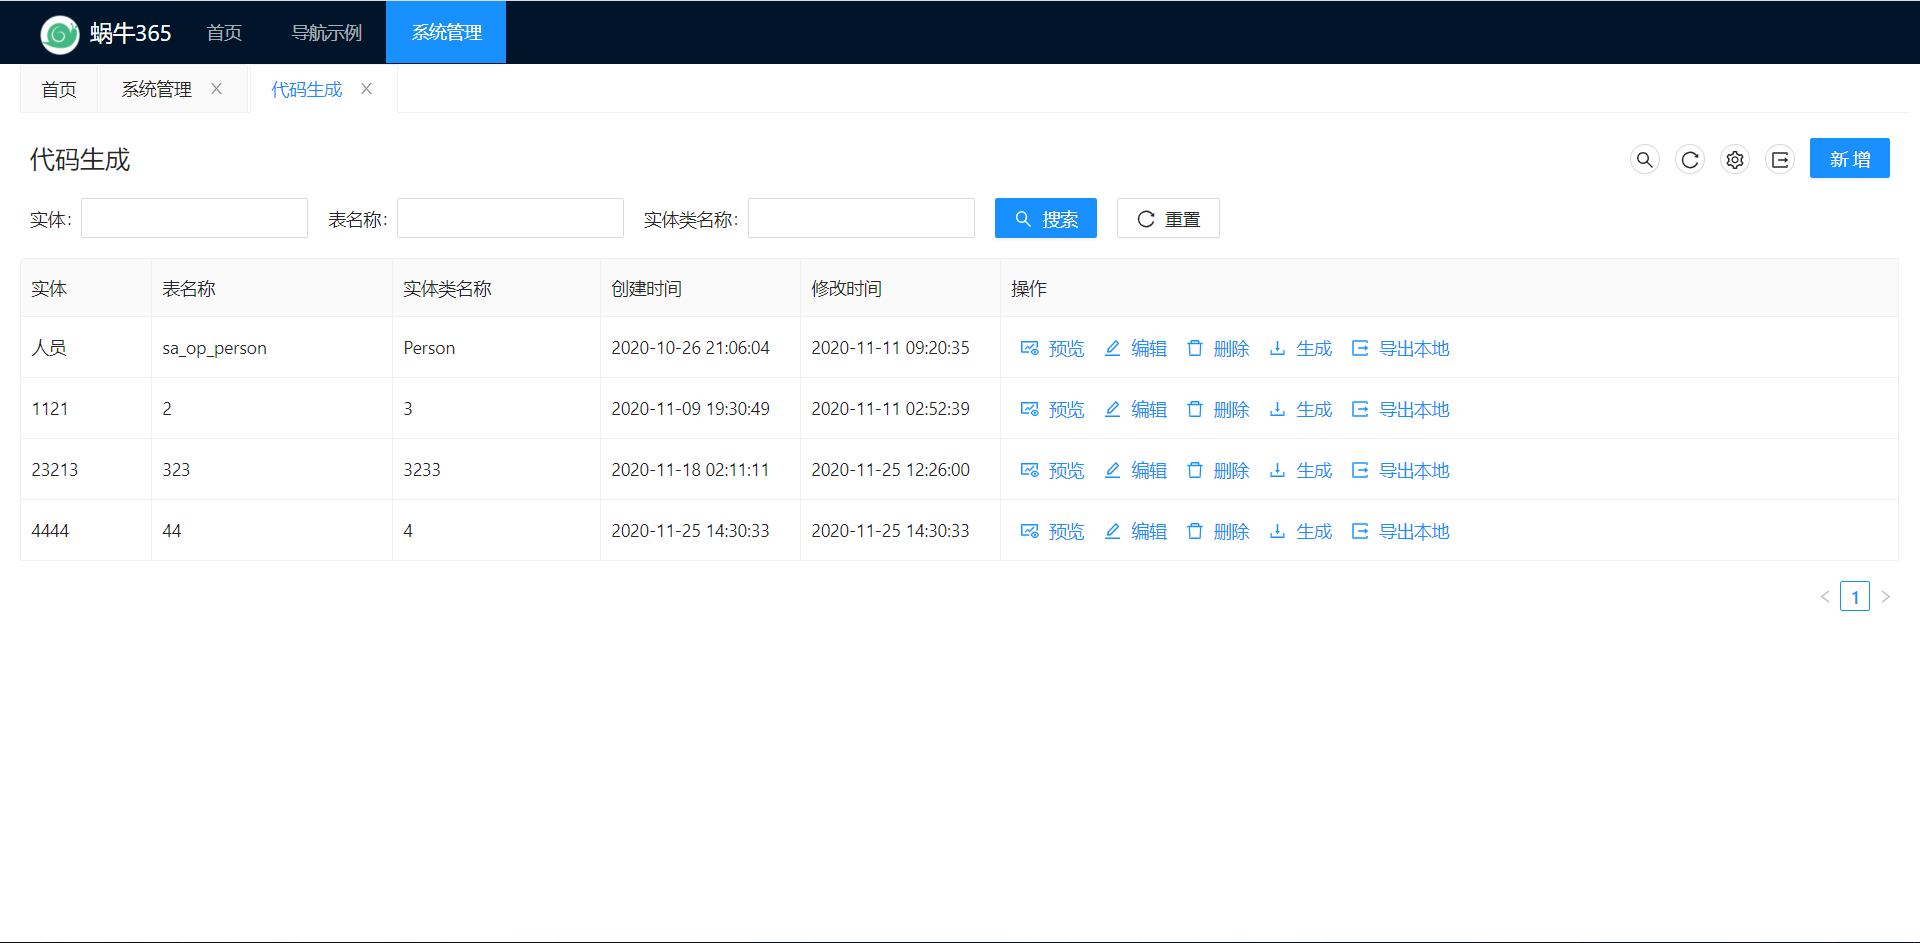The height and width of the screenshot is (943, 1920).
Task: Open 导航示例 in top navigation
Action: [326, 33]
